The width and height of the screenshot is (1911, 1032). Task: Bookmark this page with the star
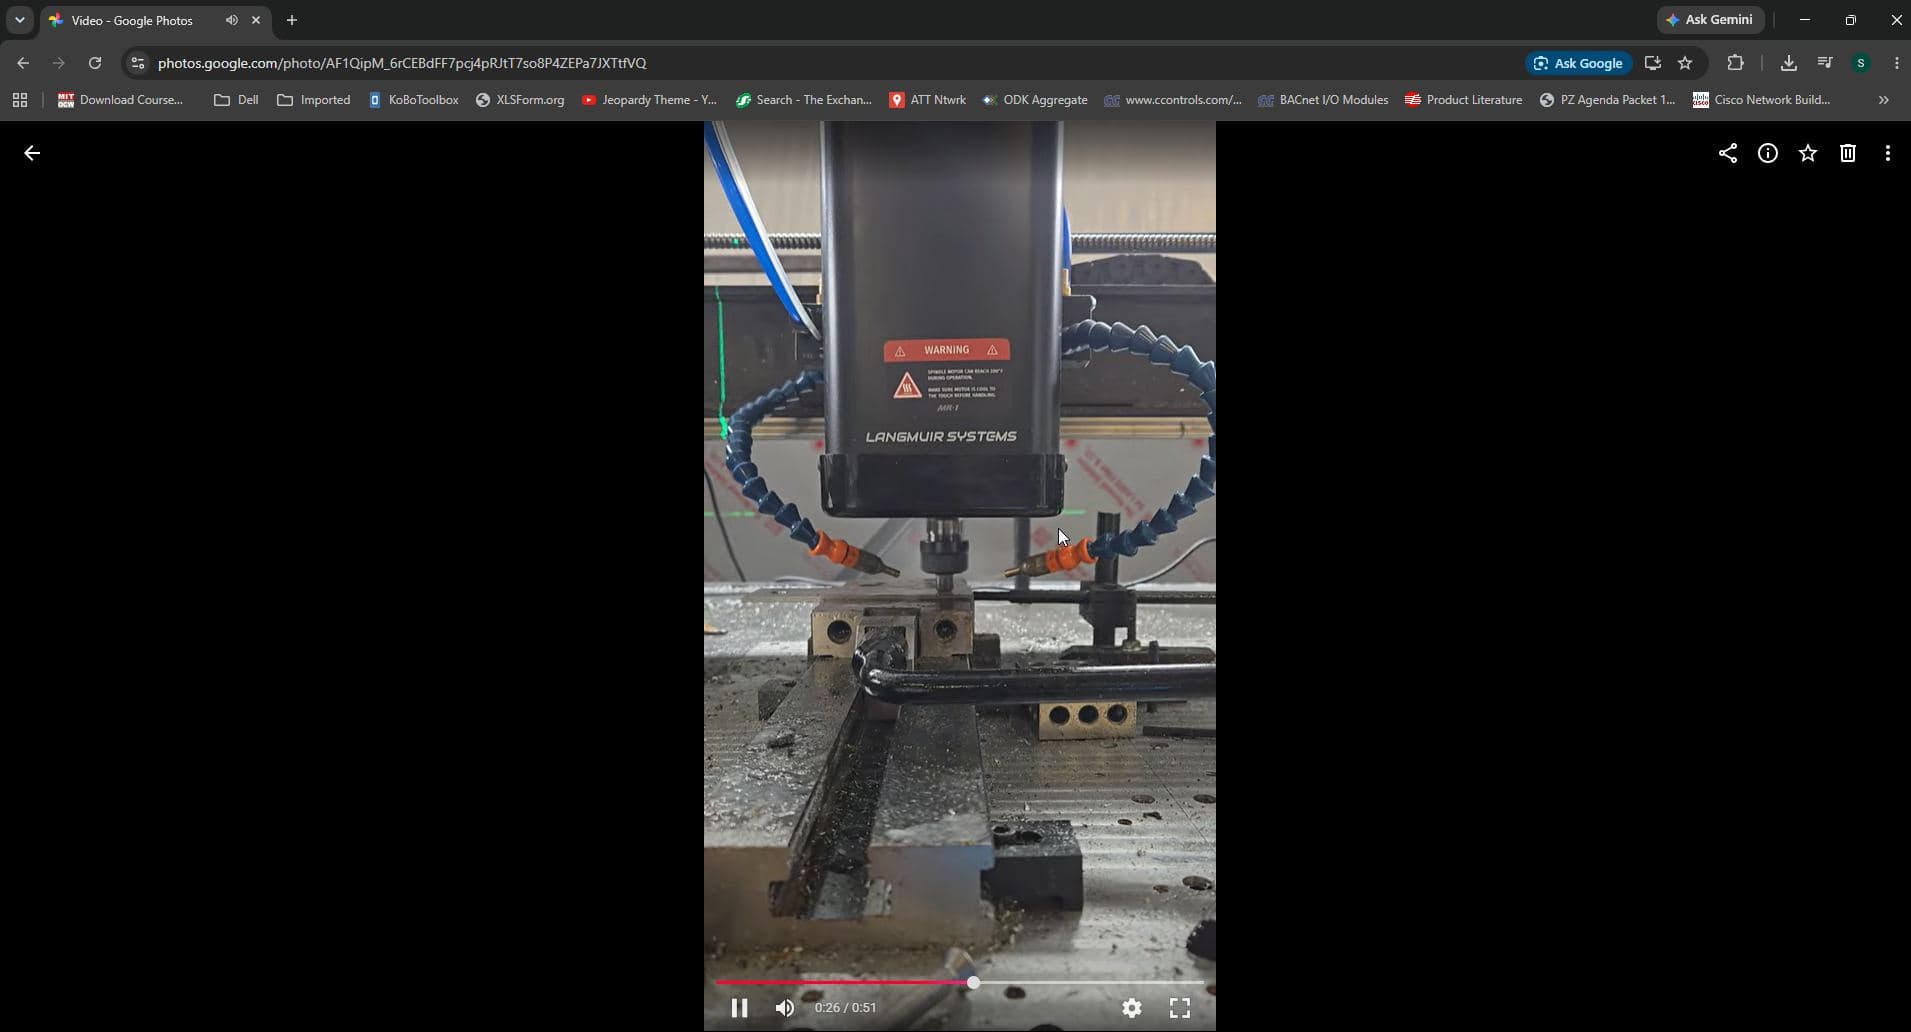(x=1685, y=63)
